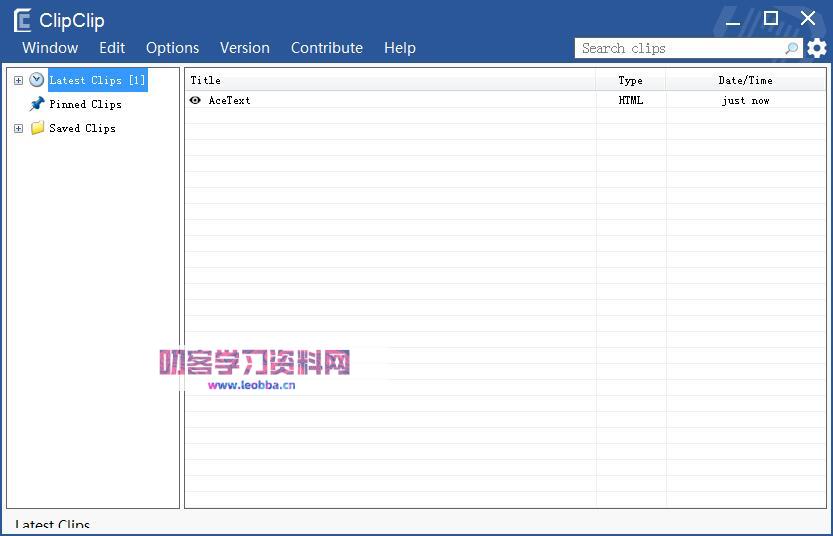This screenshot has width=833, height=536.
Task: Expand the Saved Clips tree node
Action: (x=19, y=129)
